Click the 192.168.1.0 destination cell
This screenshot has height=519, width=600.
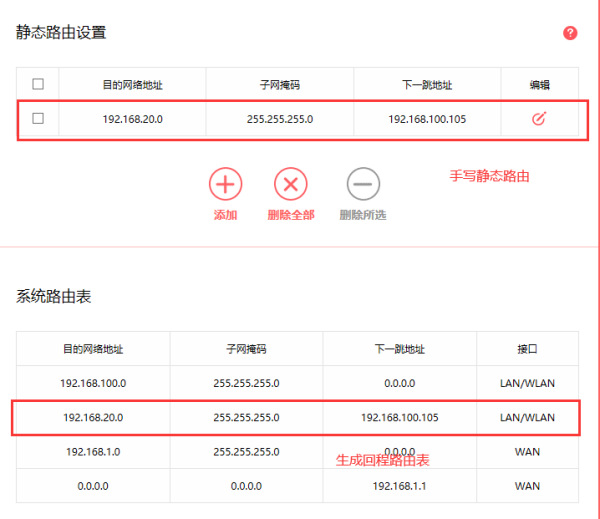click(93, 451)
